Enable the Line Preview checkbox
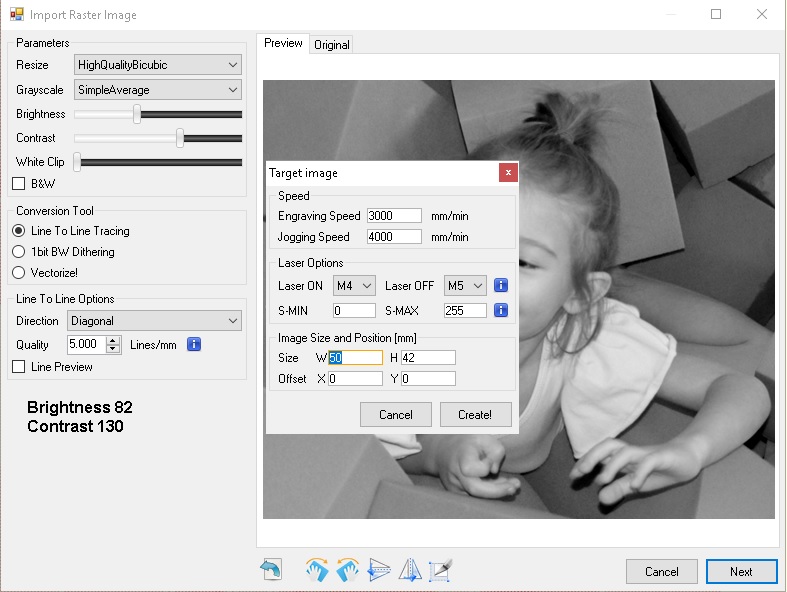The height and width of the screenshot is (592, 787). [19, 367]
